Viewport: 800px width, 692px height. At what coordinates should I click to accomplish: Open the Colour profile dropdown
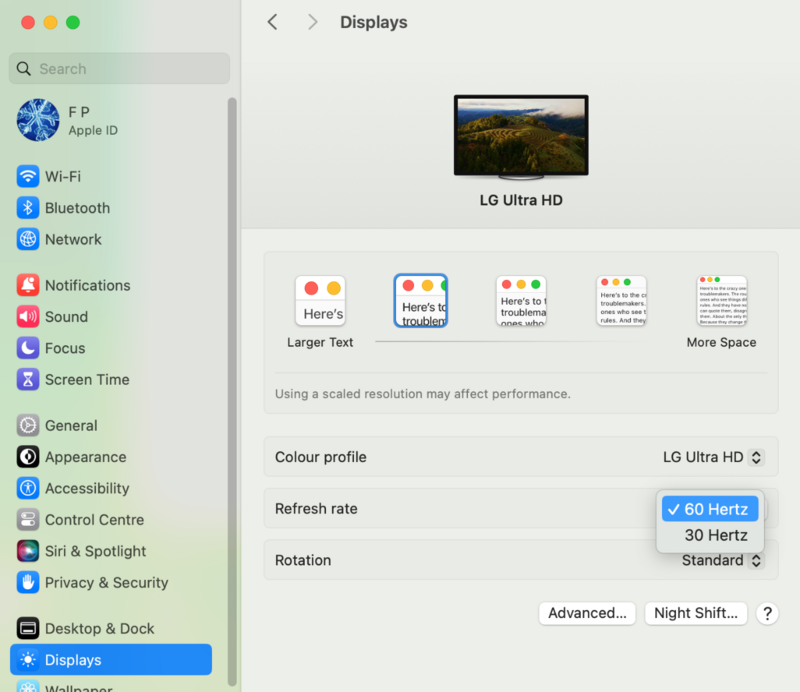click(713, 457)
